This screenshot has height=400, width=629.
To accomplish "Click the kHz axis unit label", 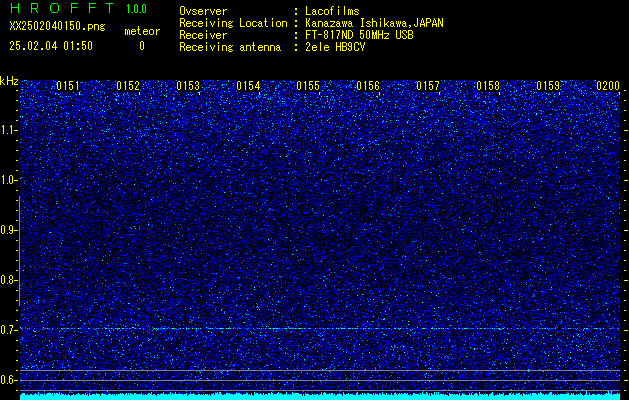I will pos(9,81).
